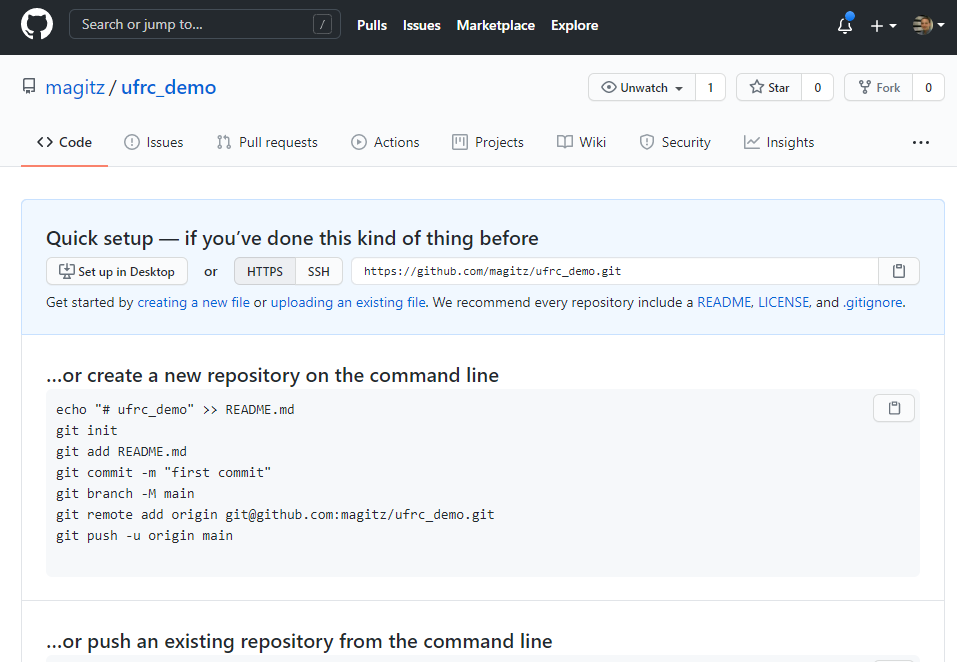Click the 'git push -u origin main' line
Viewport: 957px width, 662px height.
click(145, 535)
